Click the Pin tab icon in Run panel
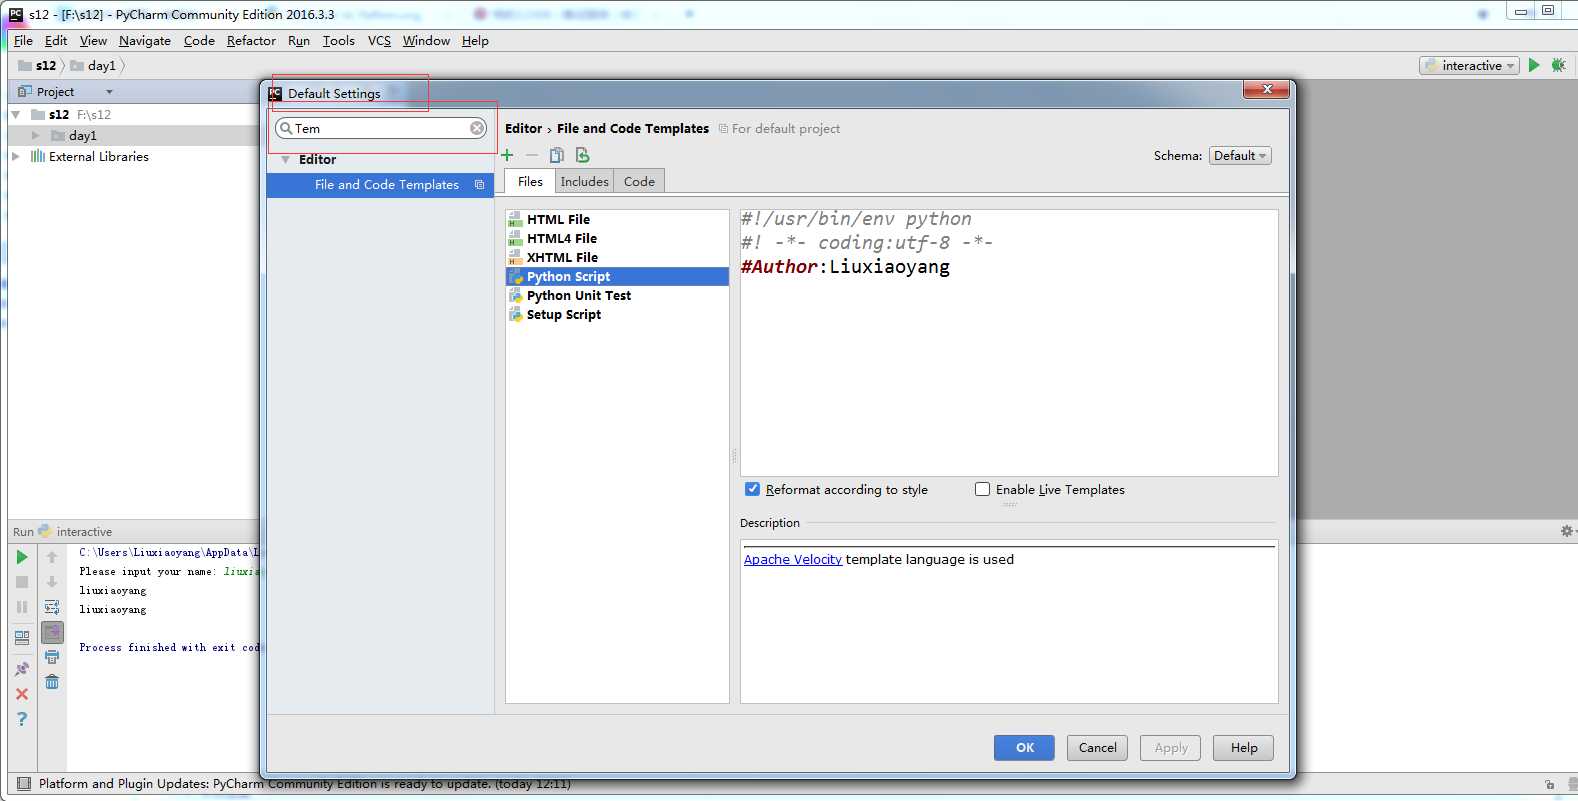The width and height of the screenshot is (1578, 801). [22, 669]
